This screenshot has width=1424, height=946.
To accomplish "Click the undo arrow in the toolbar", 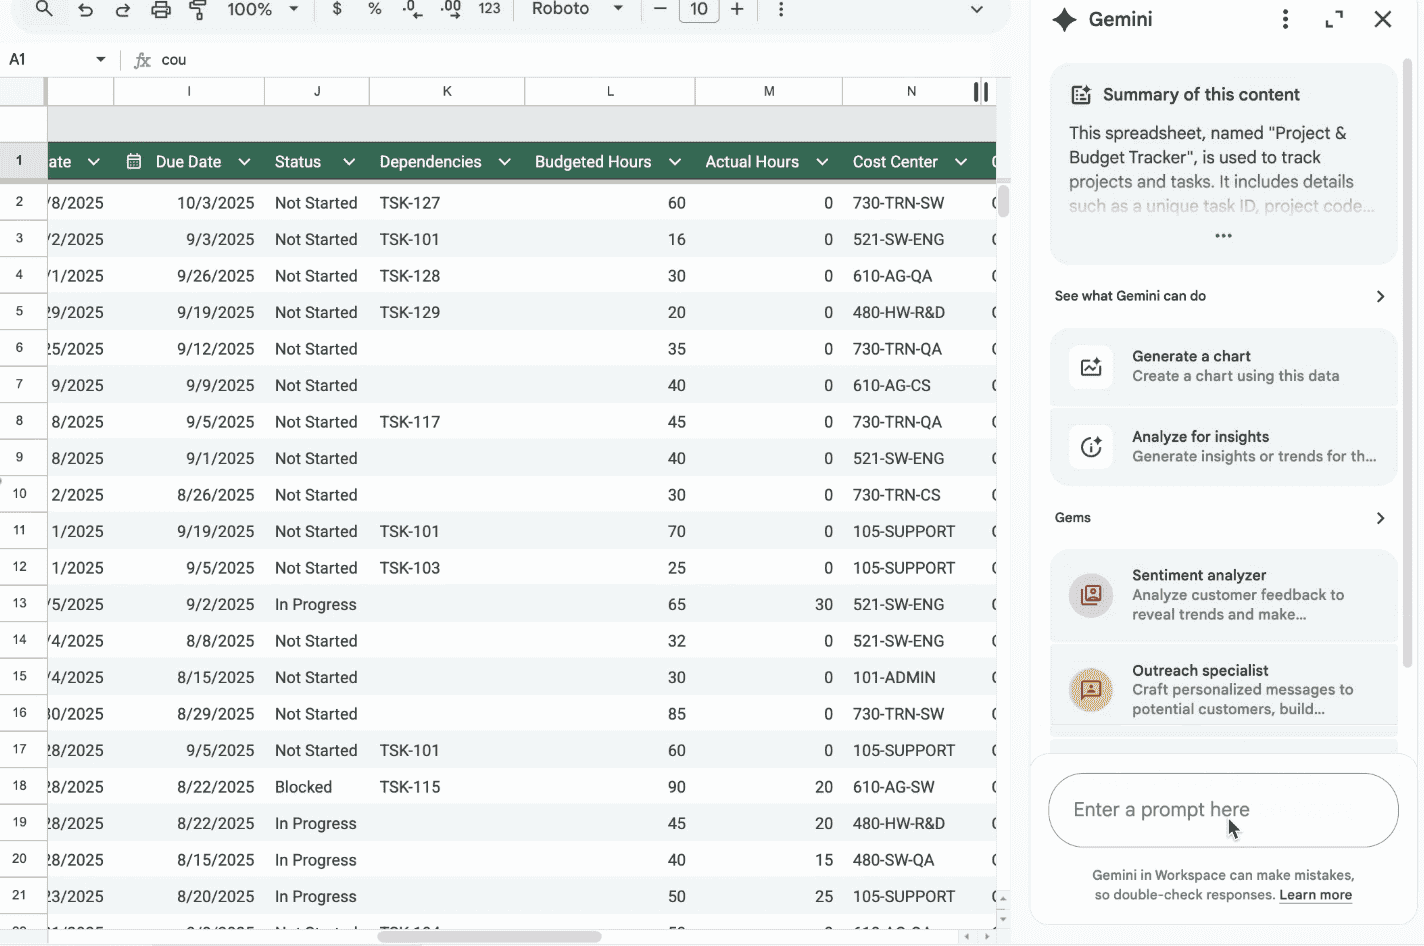I will pyautogui.click(x=85, y=10).
